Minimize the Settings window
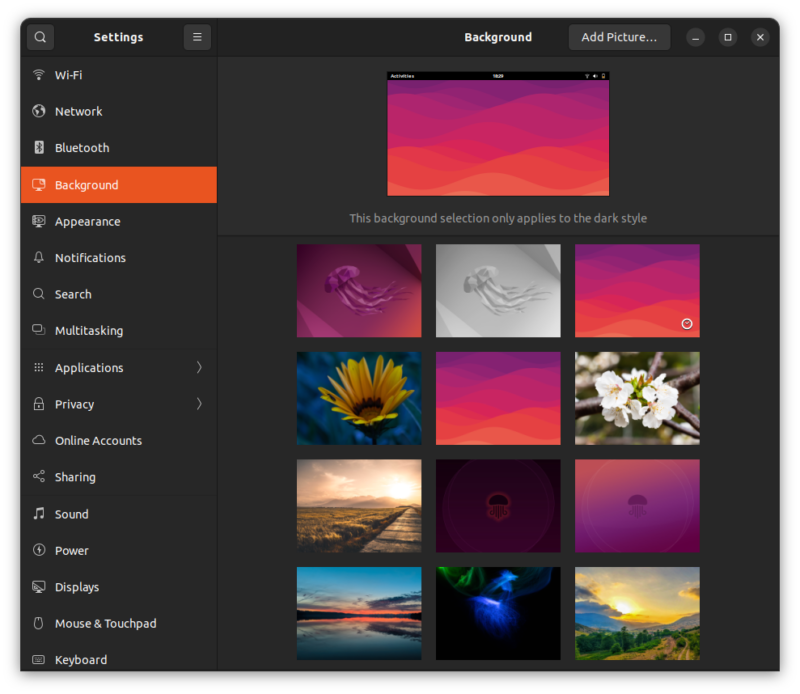Image resolution: width=800 pixels, height=694 pixels. tap(695, 37)
